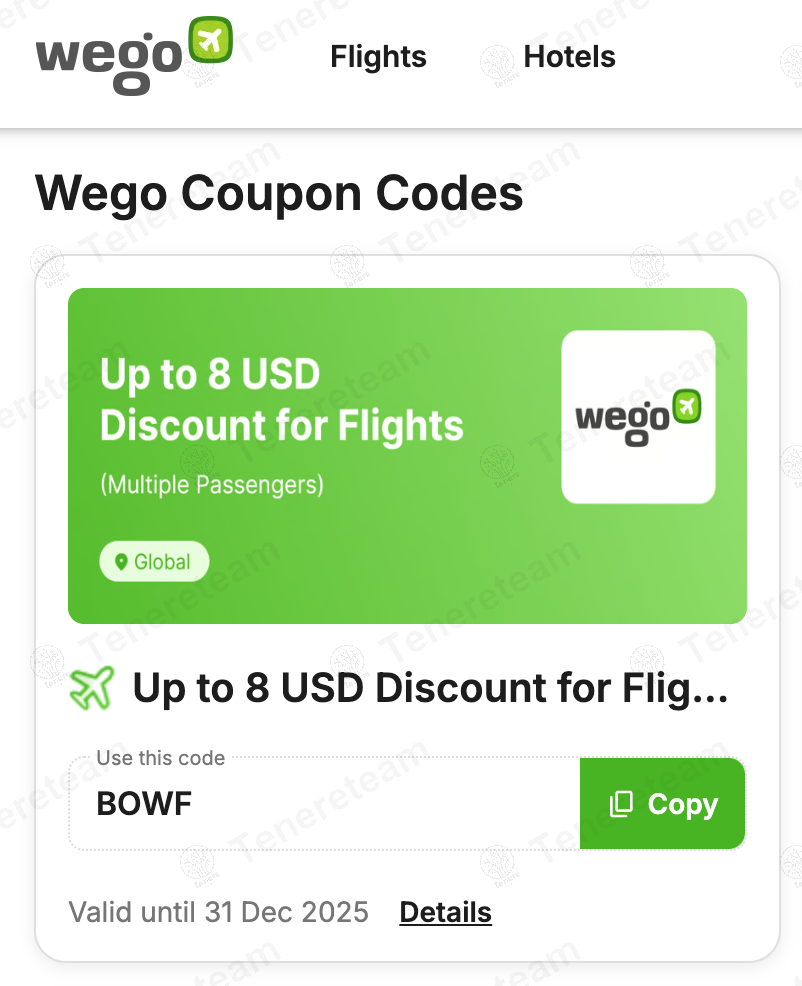Click the Use this code label
The width and height of the screenshot is (802, 986).
(x=160, y=758)
